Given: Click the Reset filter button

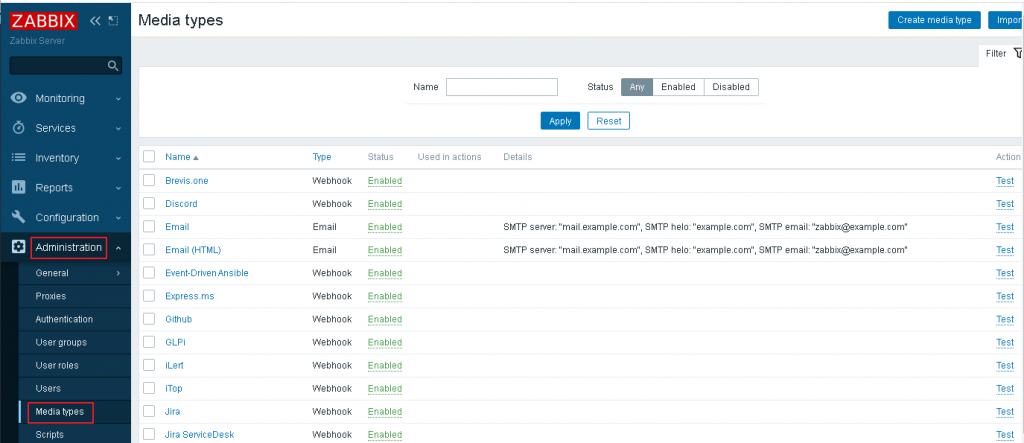Looking at the screenshot, I should click(x=609, y=121).
